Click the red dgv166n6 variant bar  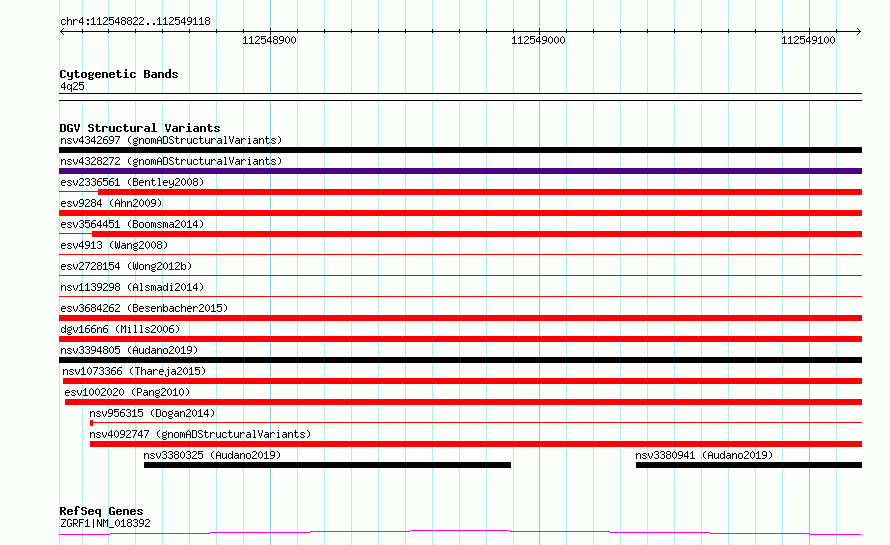click(460, 339)
